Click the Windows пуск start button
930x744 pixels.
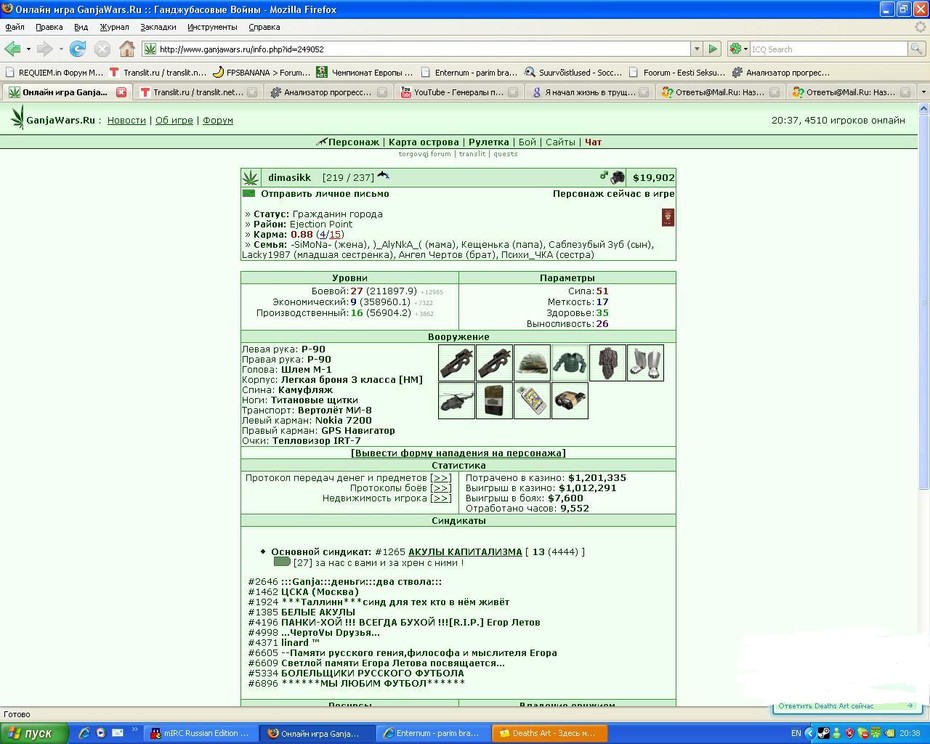click(x=33, y=733)
